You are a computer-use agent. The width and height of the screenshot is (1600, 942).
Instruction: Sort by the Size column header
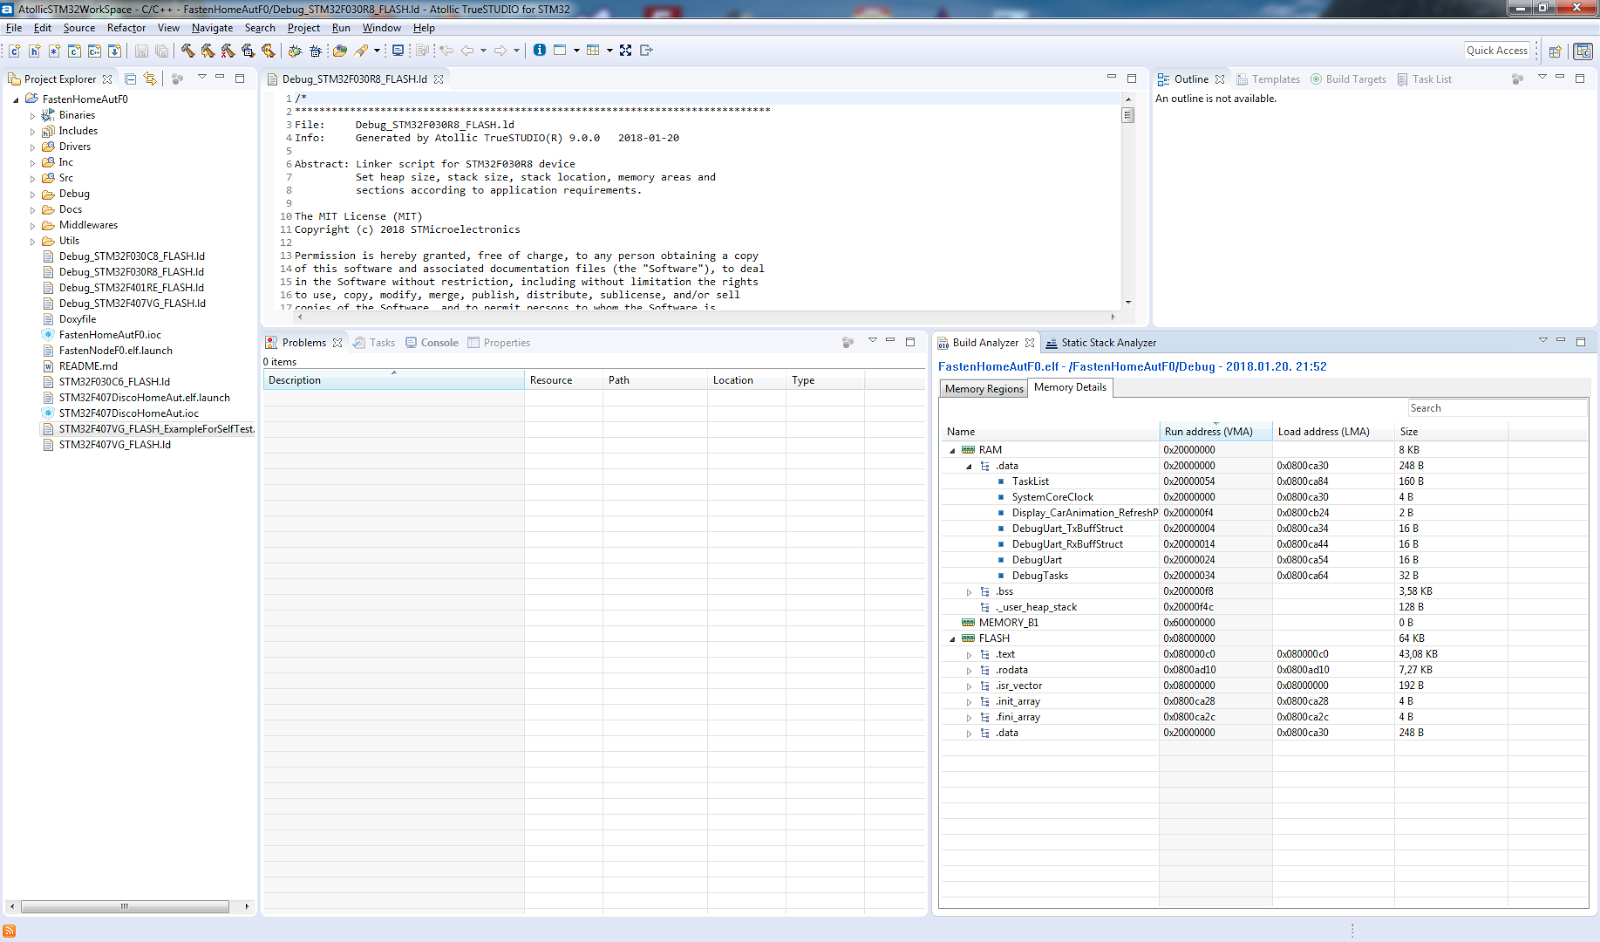[x=1451, y=432]
